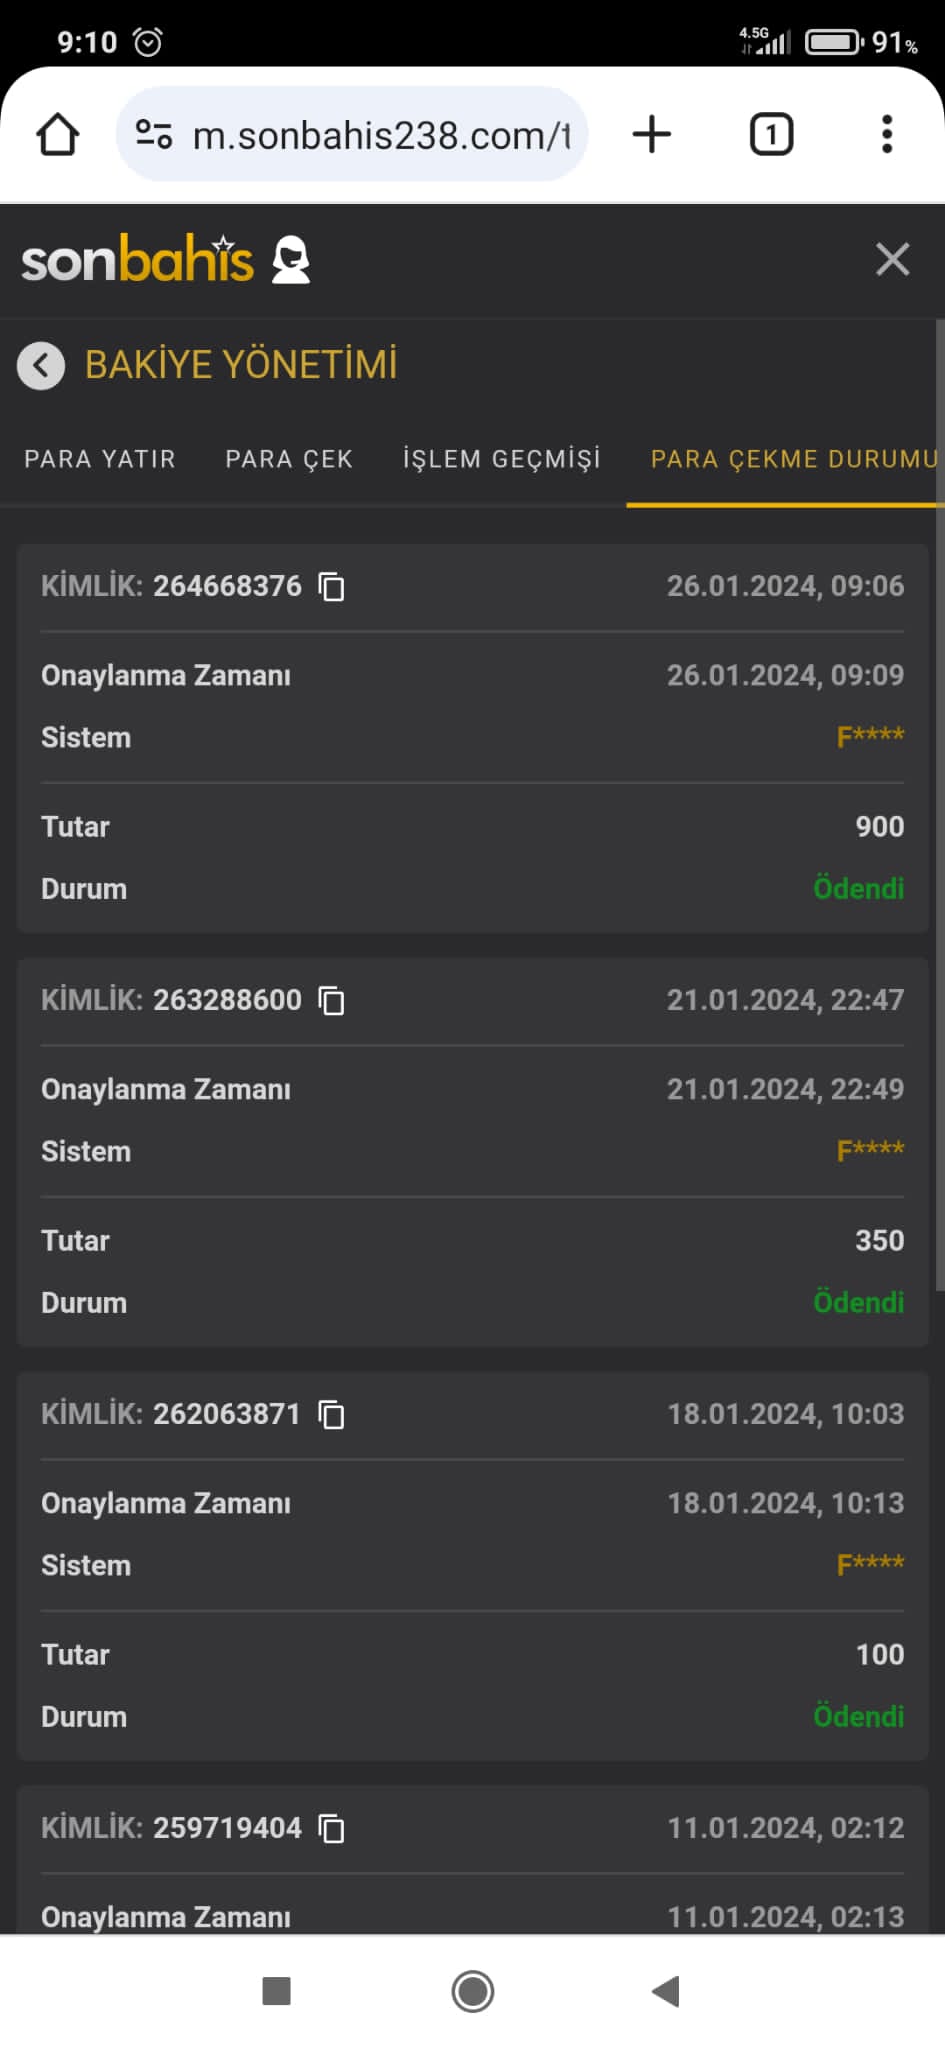Go back using the Bakiye Yönetimi arrow

41,366
